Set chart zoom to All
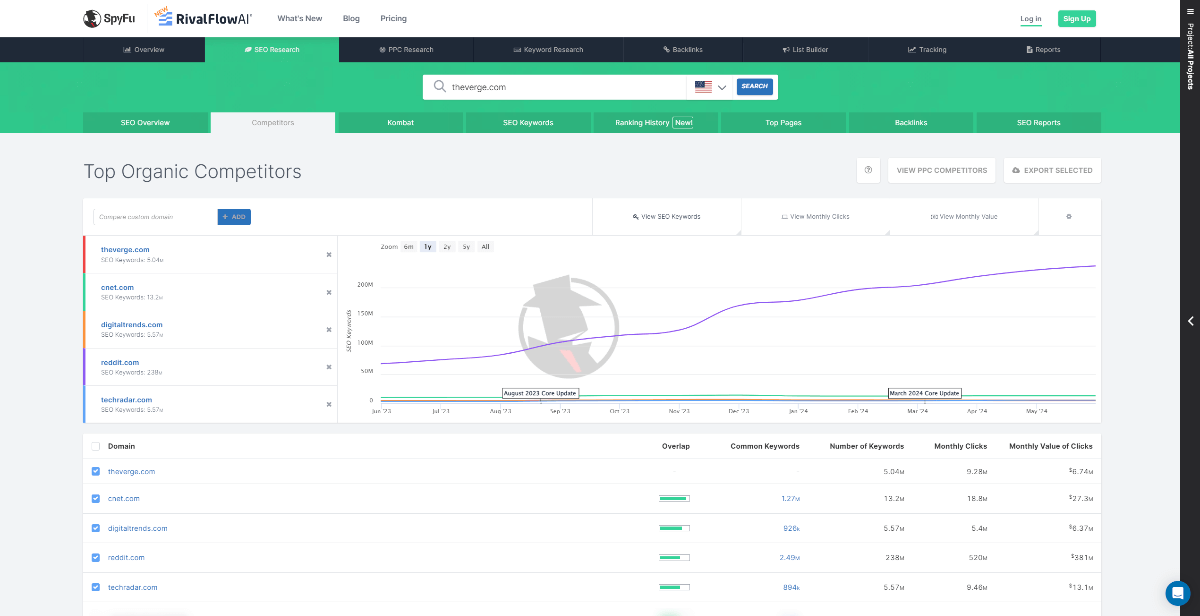The width and height of the screenshot is (1200, 616). click(485, 246)
